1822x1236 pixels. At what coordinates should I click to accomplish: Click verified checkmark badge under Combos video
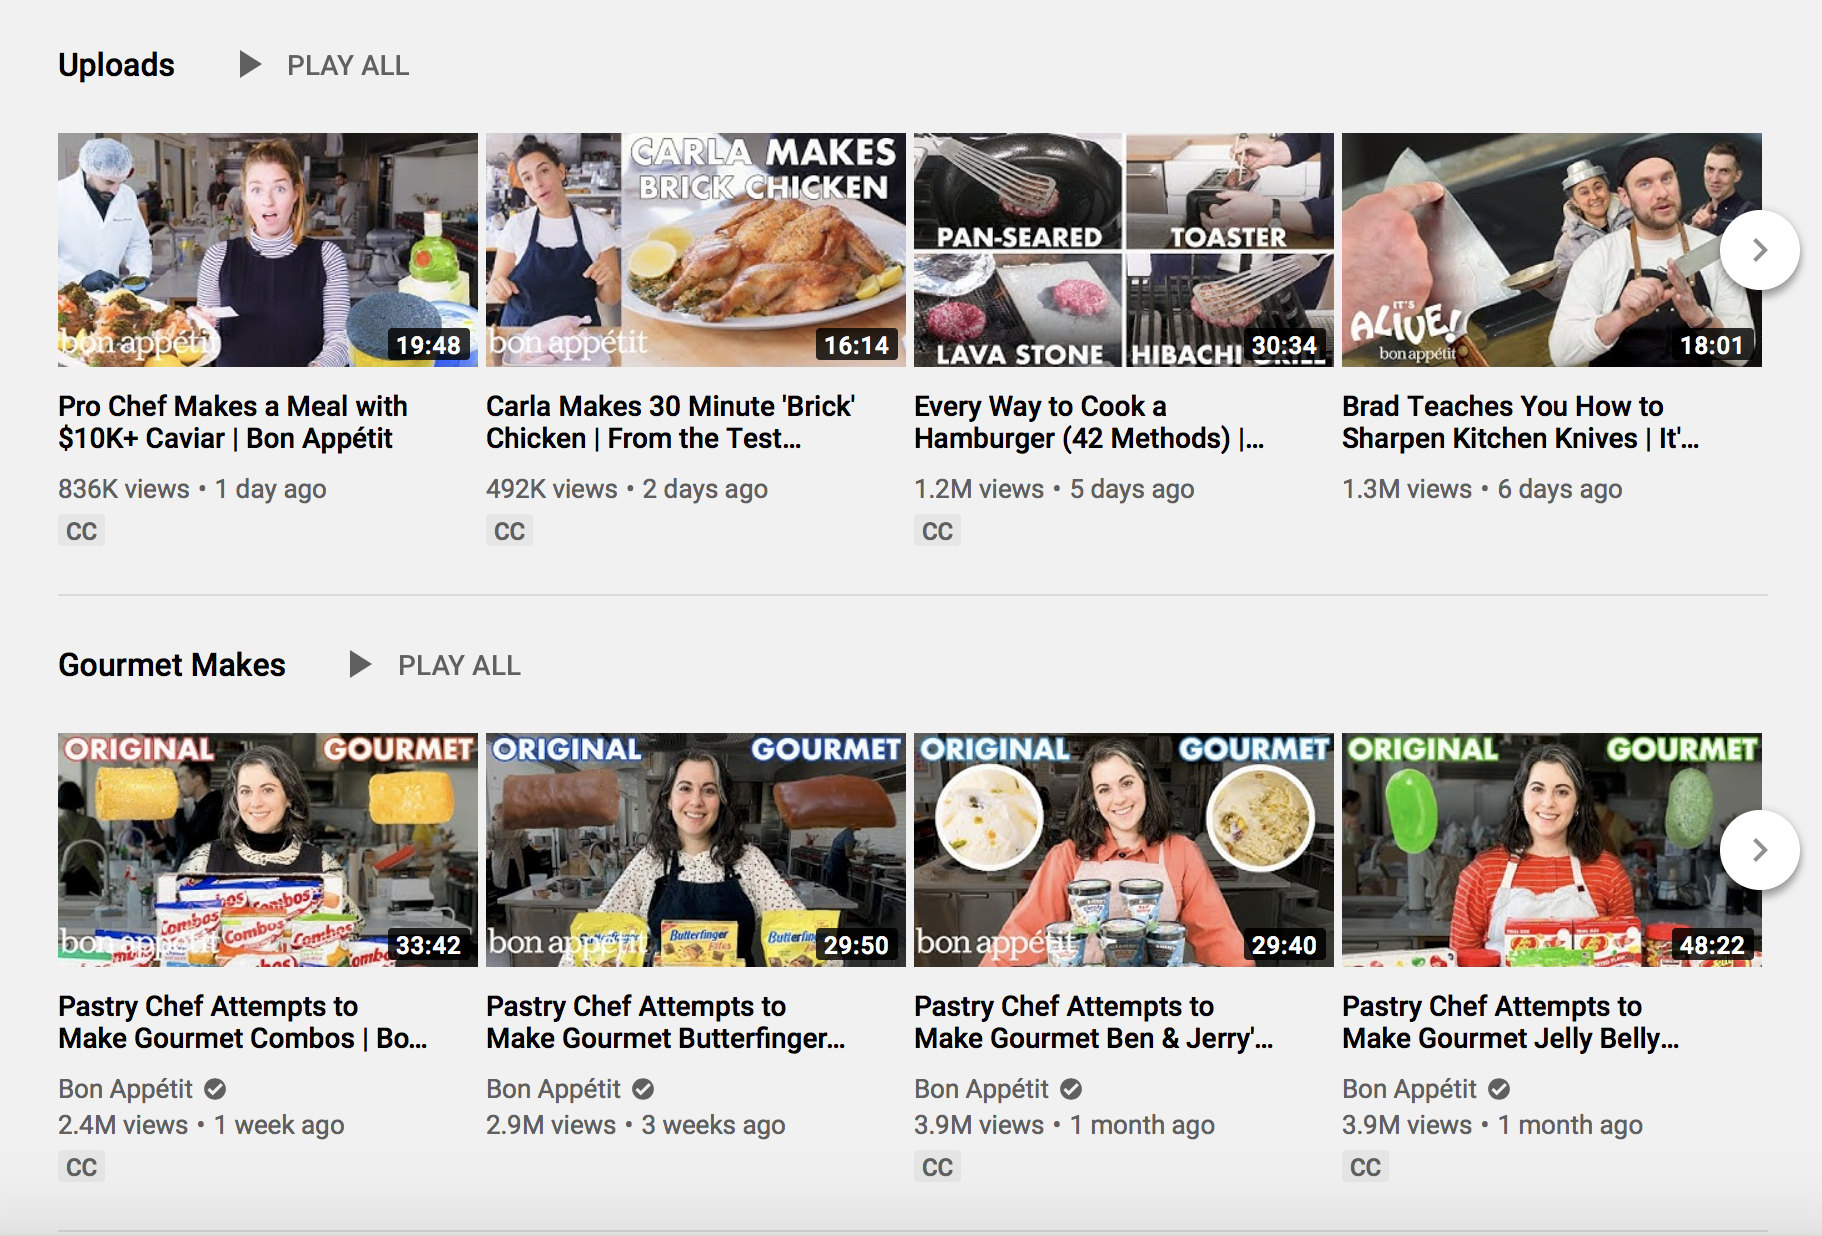215,1089
